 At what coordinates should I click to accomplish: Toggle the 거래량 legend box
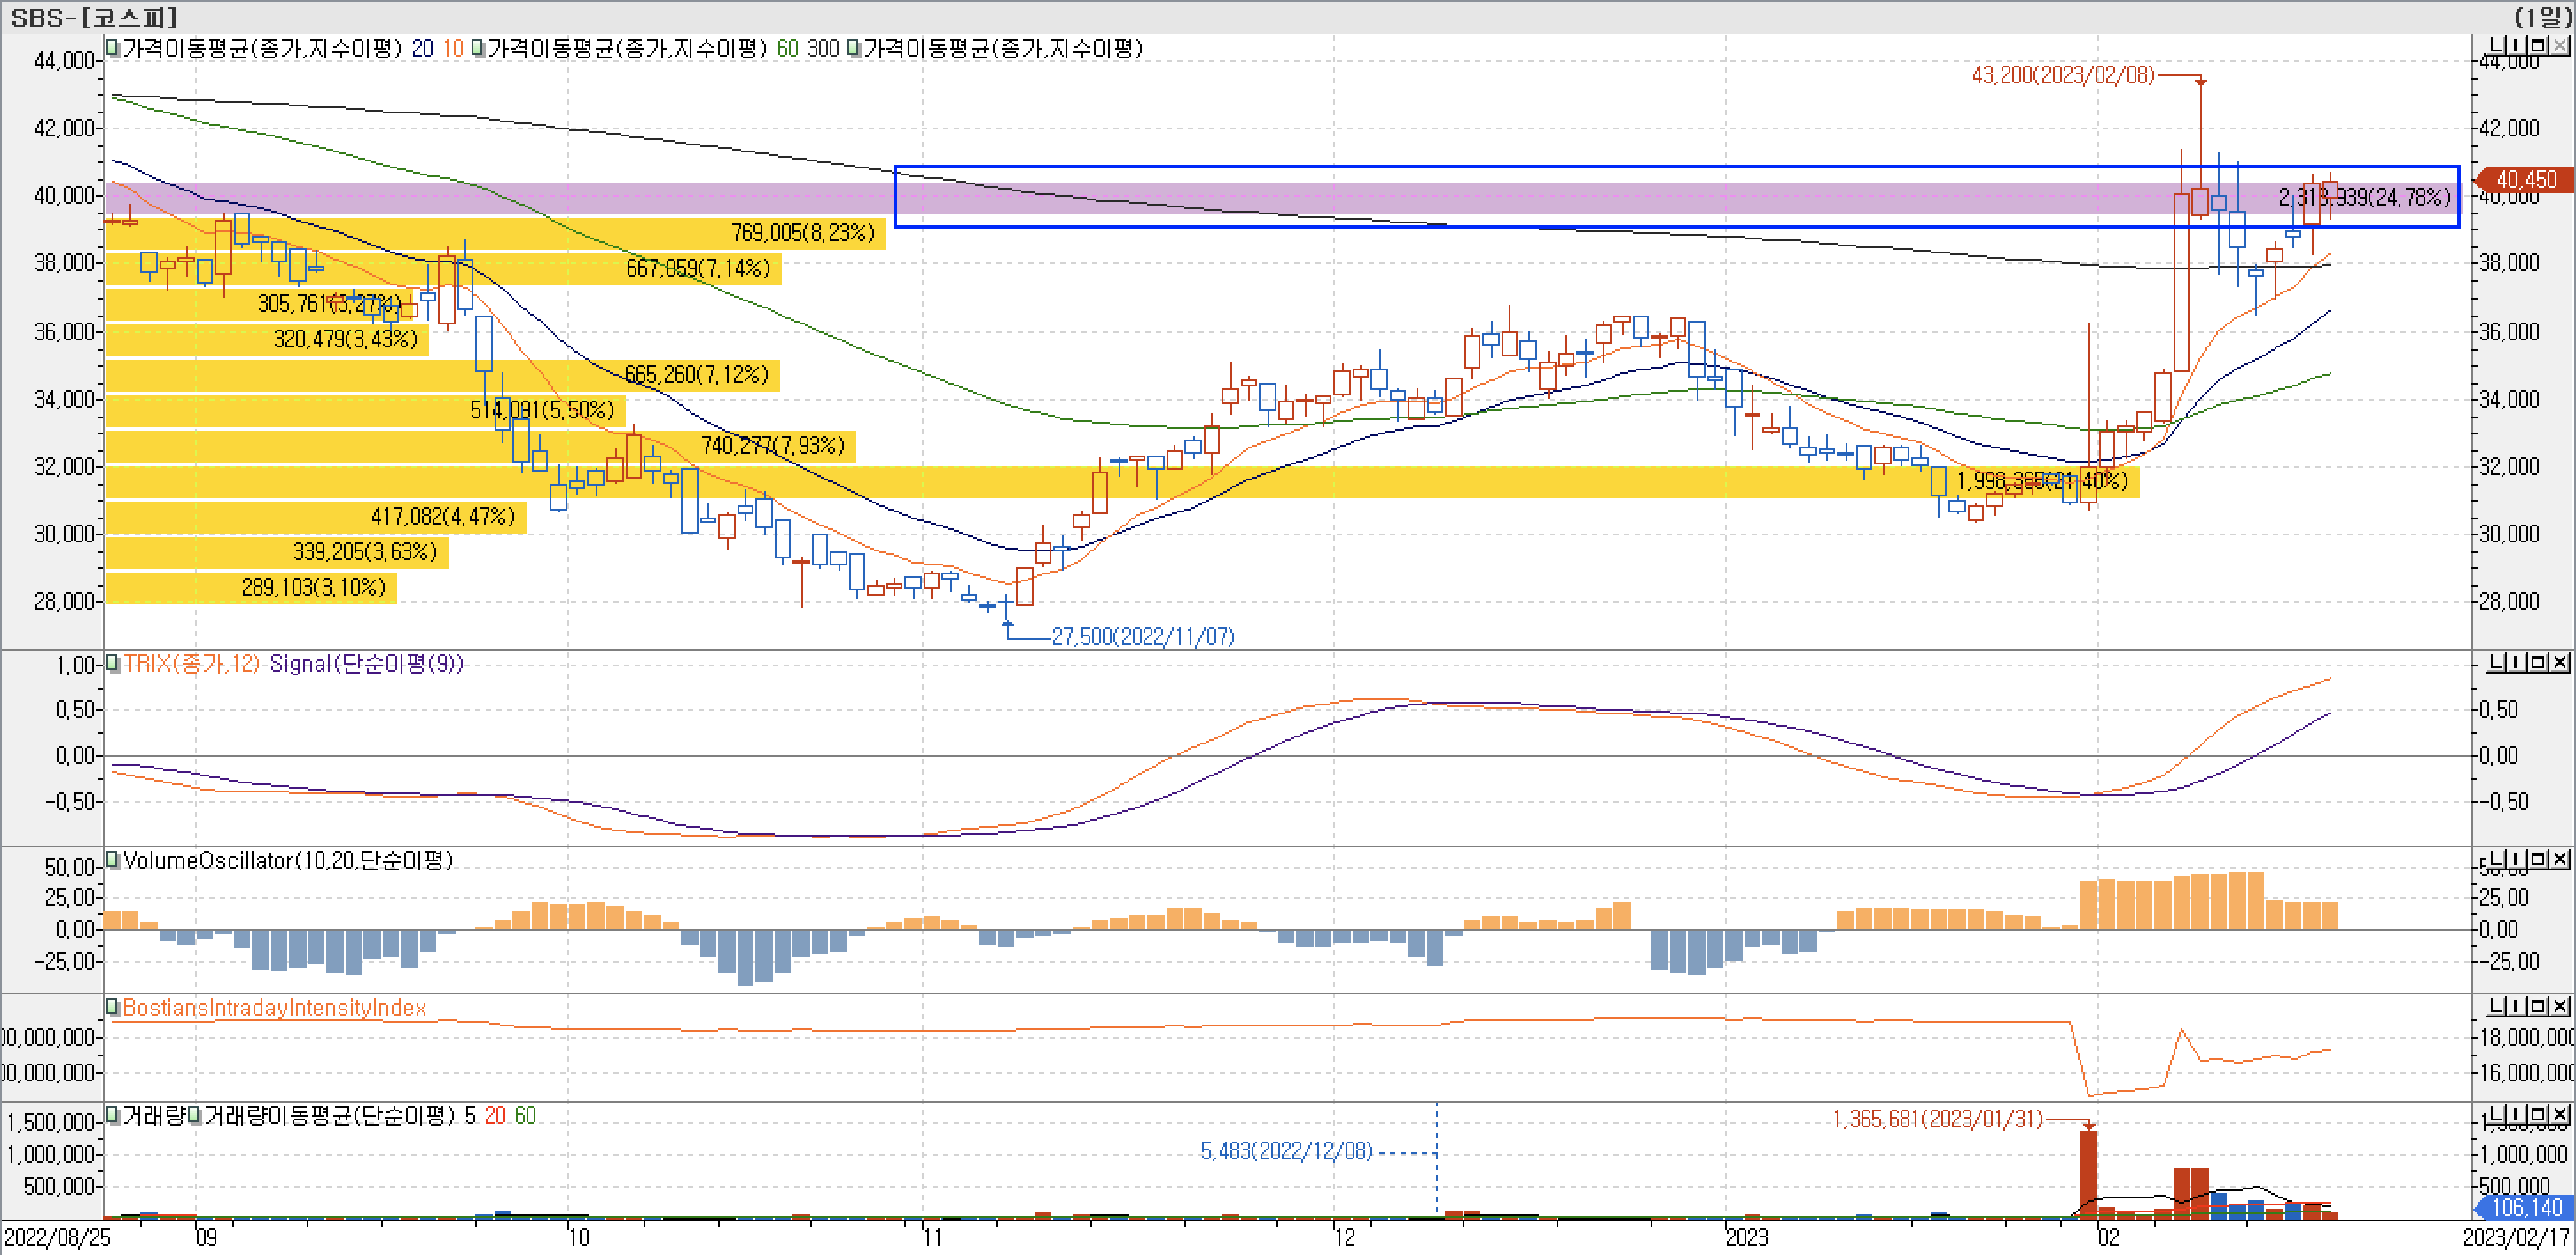tap(113, 1114)
